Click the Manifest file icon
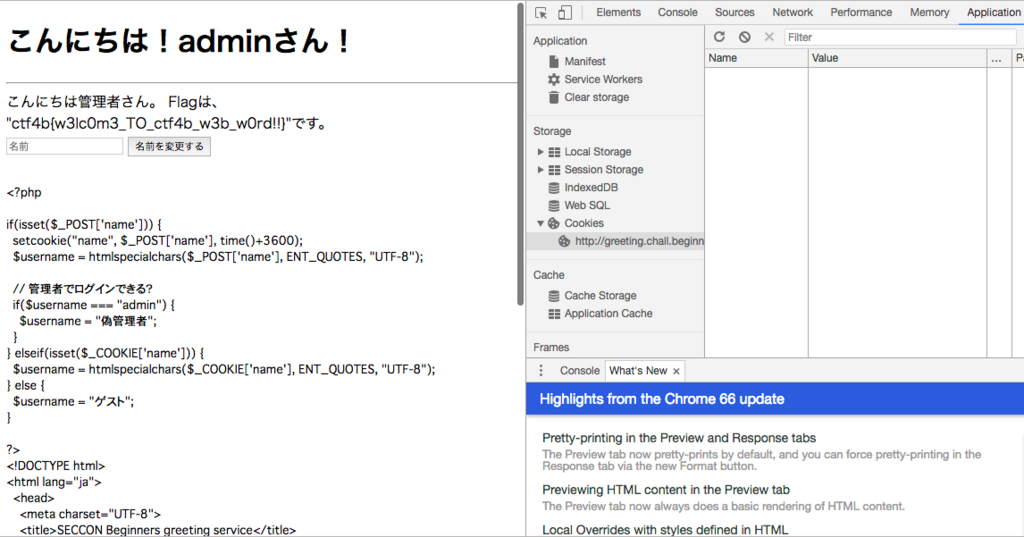 (554, 61)
